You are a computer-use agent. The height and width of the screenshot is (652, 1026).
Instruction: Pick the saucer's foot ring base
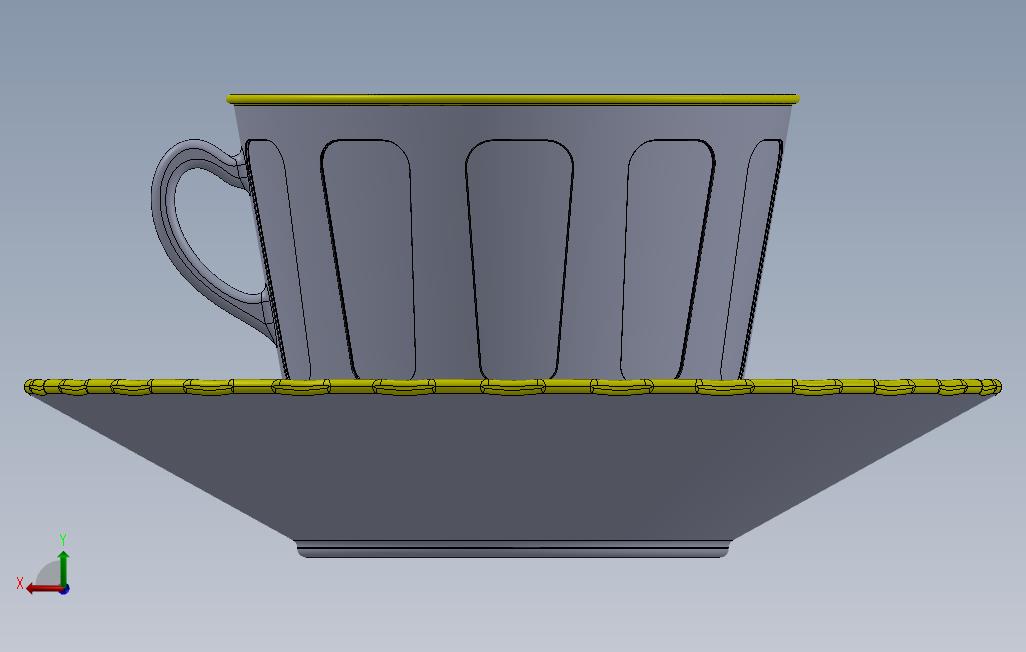click(x=514, y=549)
